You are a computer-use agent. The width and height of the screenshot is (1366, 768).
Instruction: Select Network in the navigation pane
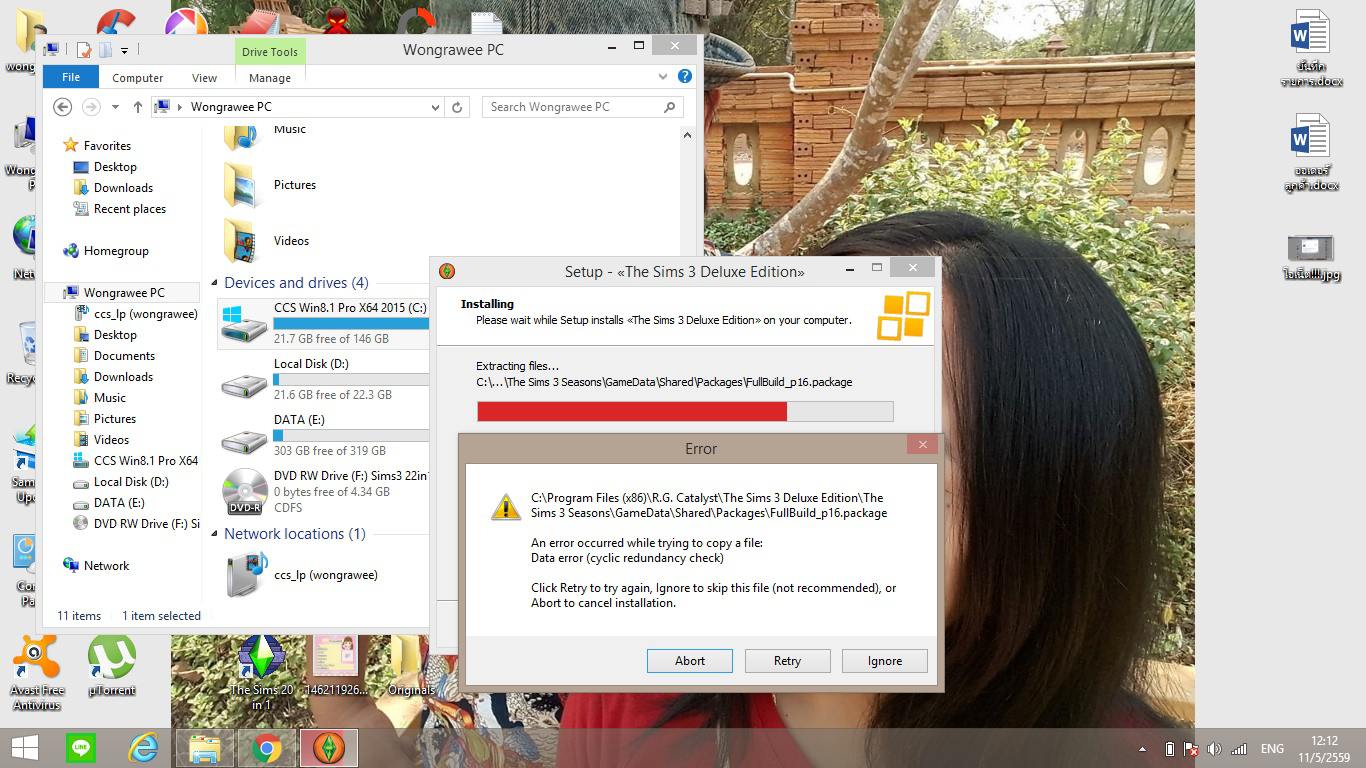point(106,566)
